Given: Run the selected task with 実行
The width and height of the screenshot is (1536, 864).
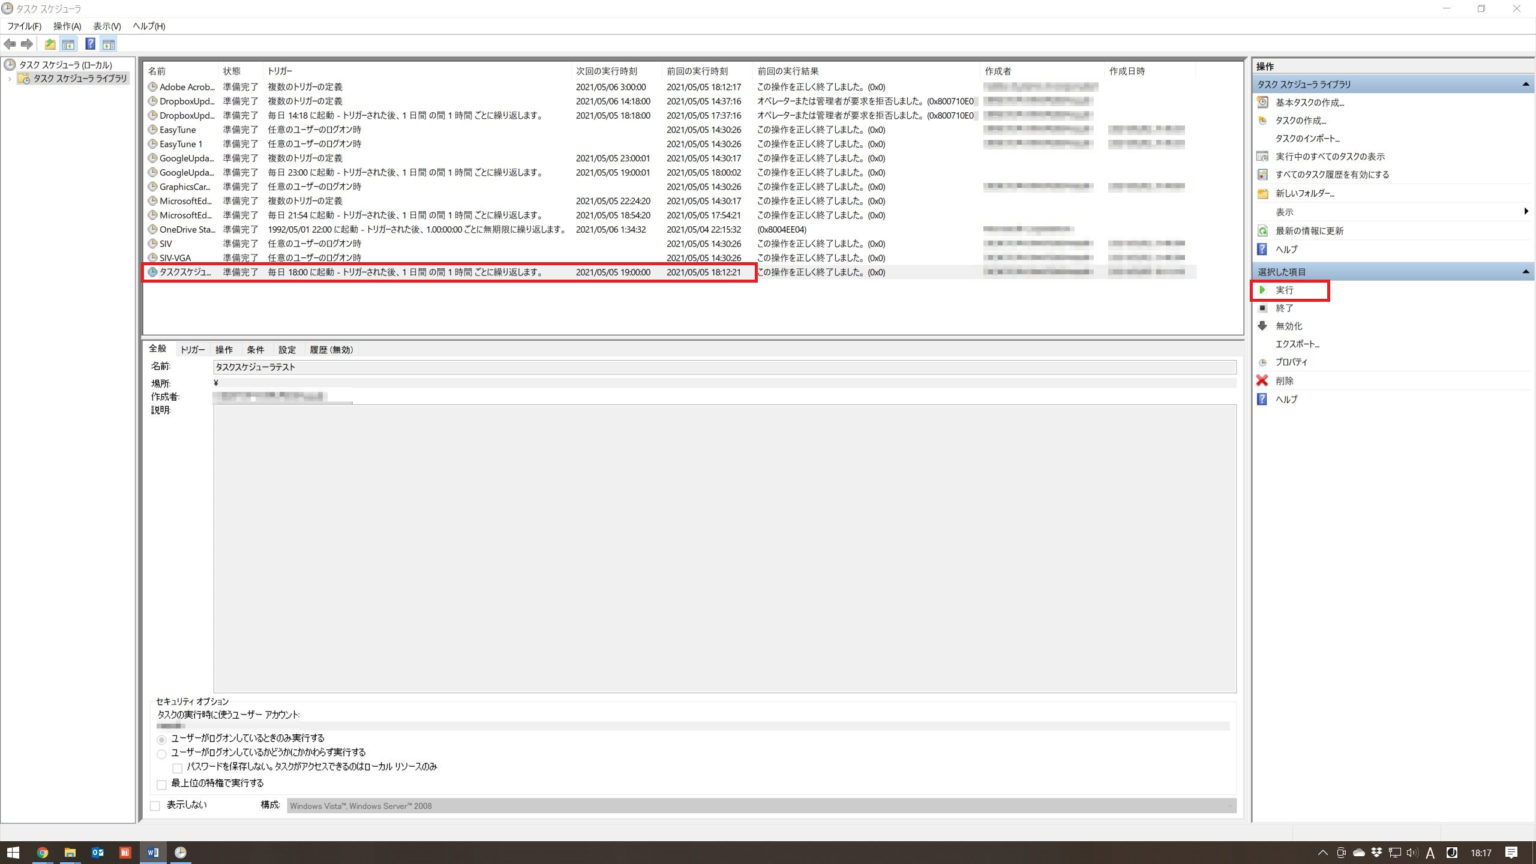Looking at the screenshot, I should pos(1283,290).
